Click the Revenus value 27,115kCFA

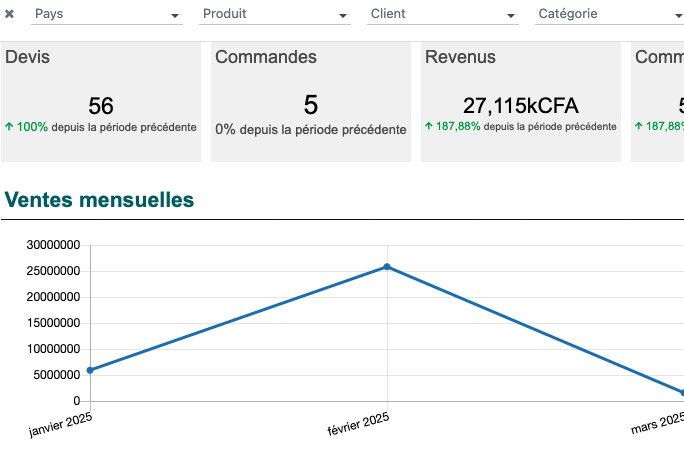521,106
